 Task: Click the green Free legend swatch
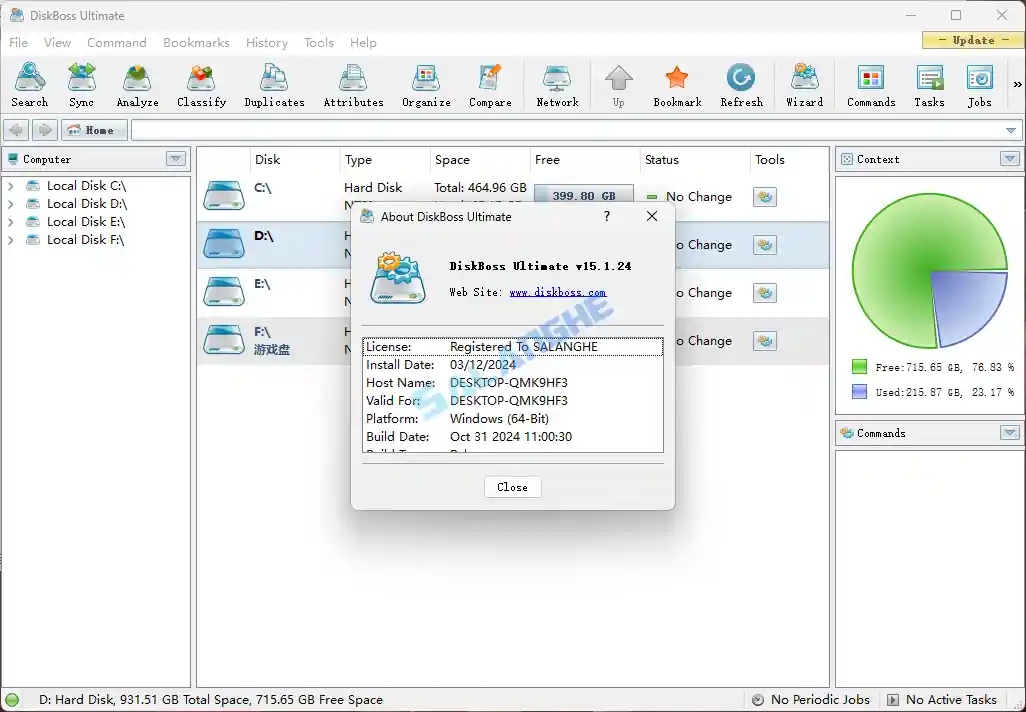tap(859, 367)
